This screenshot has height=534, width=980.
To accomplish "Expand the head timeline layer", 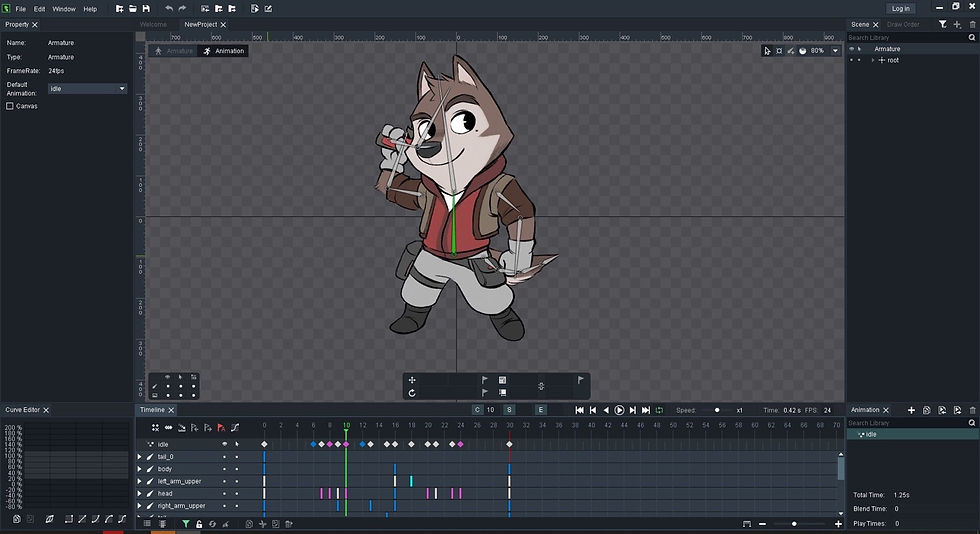I will 139,494.
